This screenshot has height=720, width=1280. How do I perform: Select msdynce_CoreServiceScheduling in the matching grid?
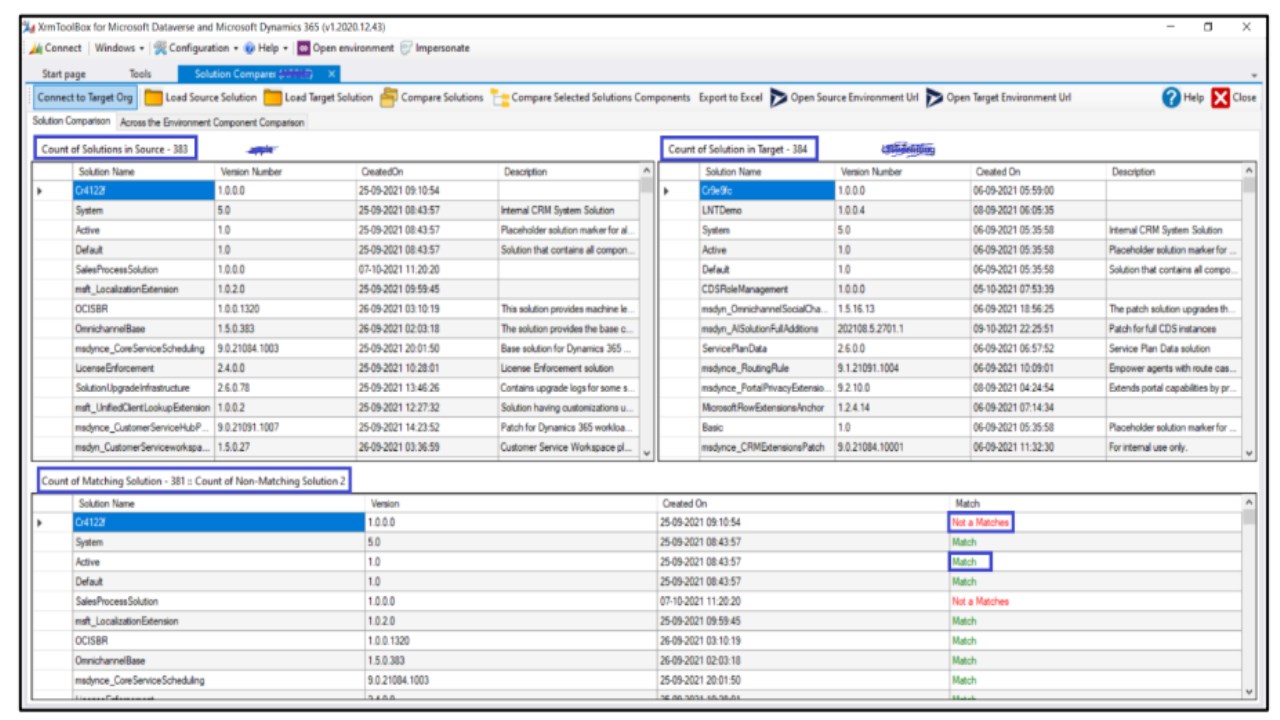pyautogui.click(x=219, y=681)
